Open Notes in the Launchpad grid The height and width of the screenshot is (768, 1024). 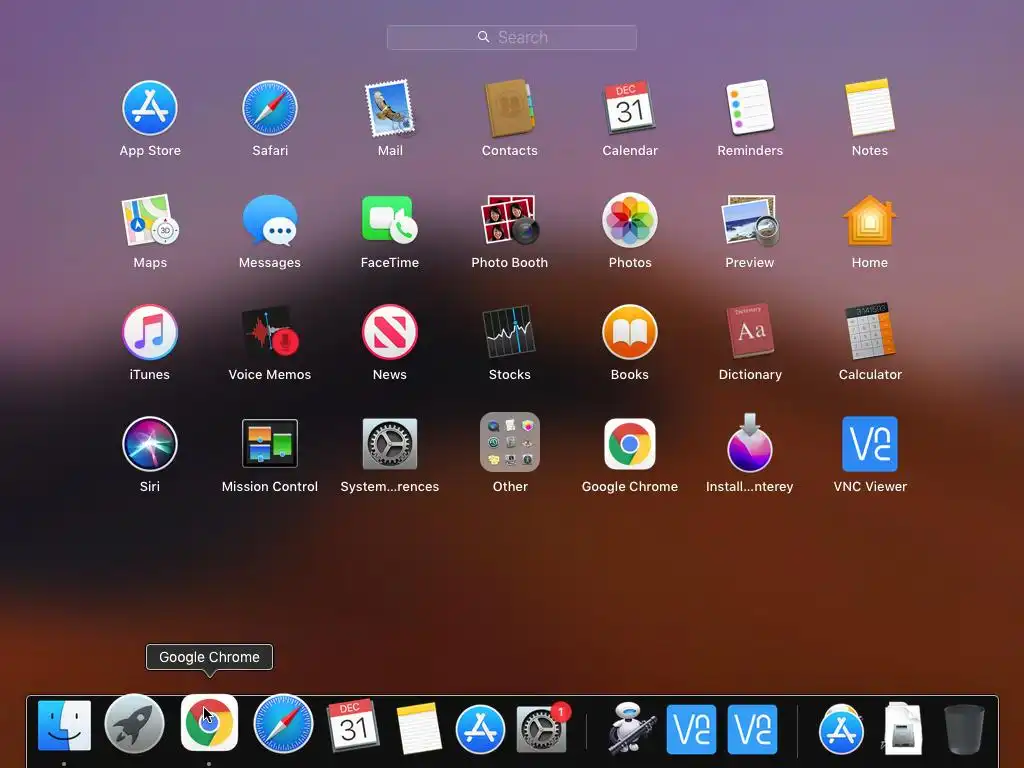click(870, 108)
